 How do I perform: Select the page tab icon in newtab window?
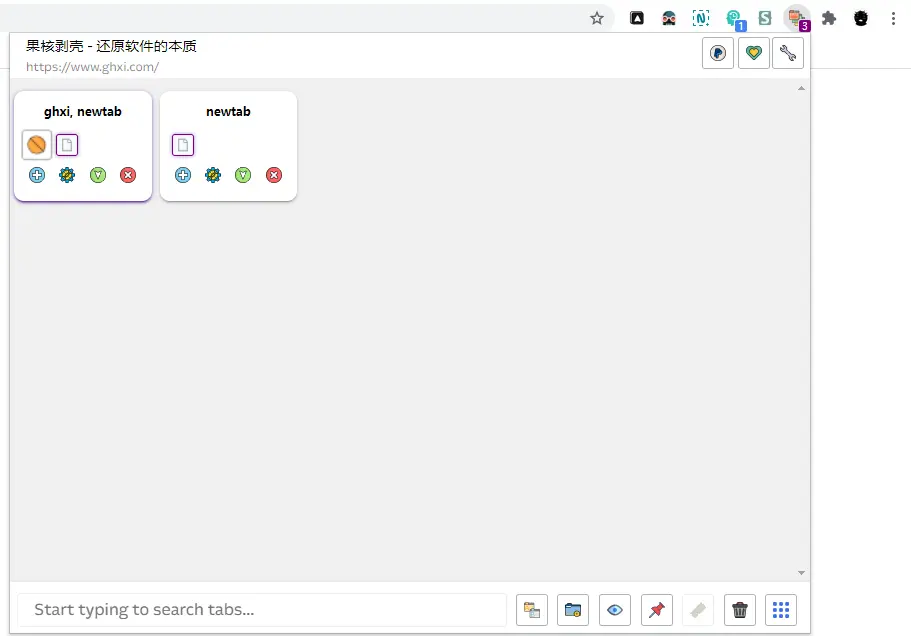point(183,145)
